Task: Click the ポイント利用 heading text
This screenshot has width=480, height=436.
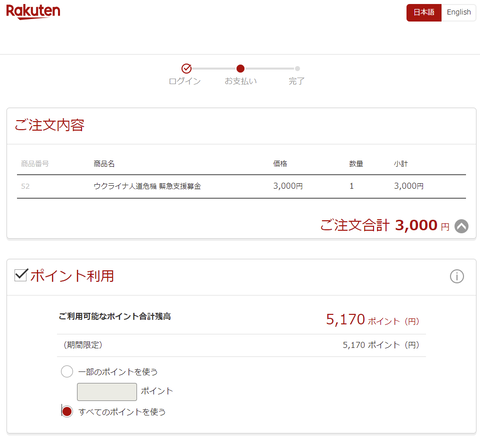Action: click(x=72, y=276)
